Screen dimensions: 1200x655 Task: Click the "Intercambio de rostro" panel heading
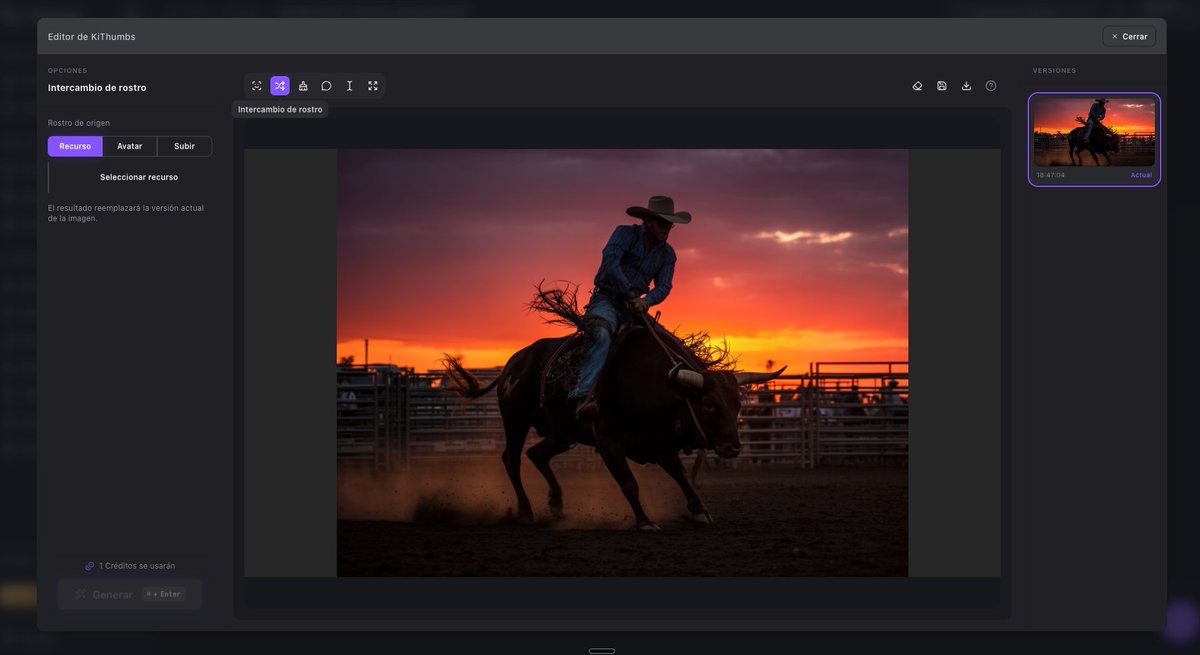pos(97,88)
